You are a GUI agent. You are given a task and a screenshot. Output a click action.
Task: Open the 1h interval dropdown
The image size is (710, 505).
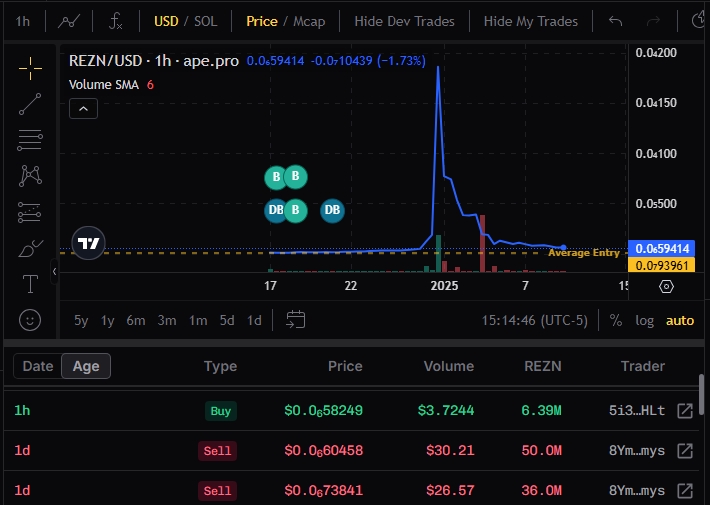click(21, 21)
